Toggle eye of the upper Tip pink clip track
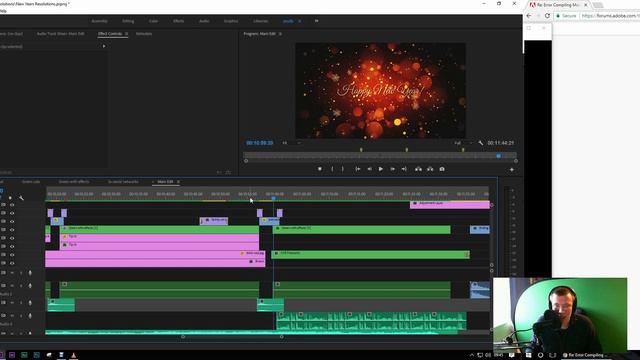 [12, 238]
